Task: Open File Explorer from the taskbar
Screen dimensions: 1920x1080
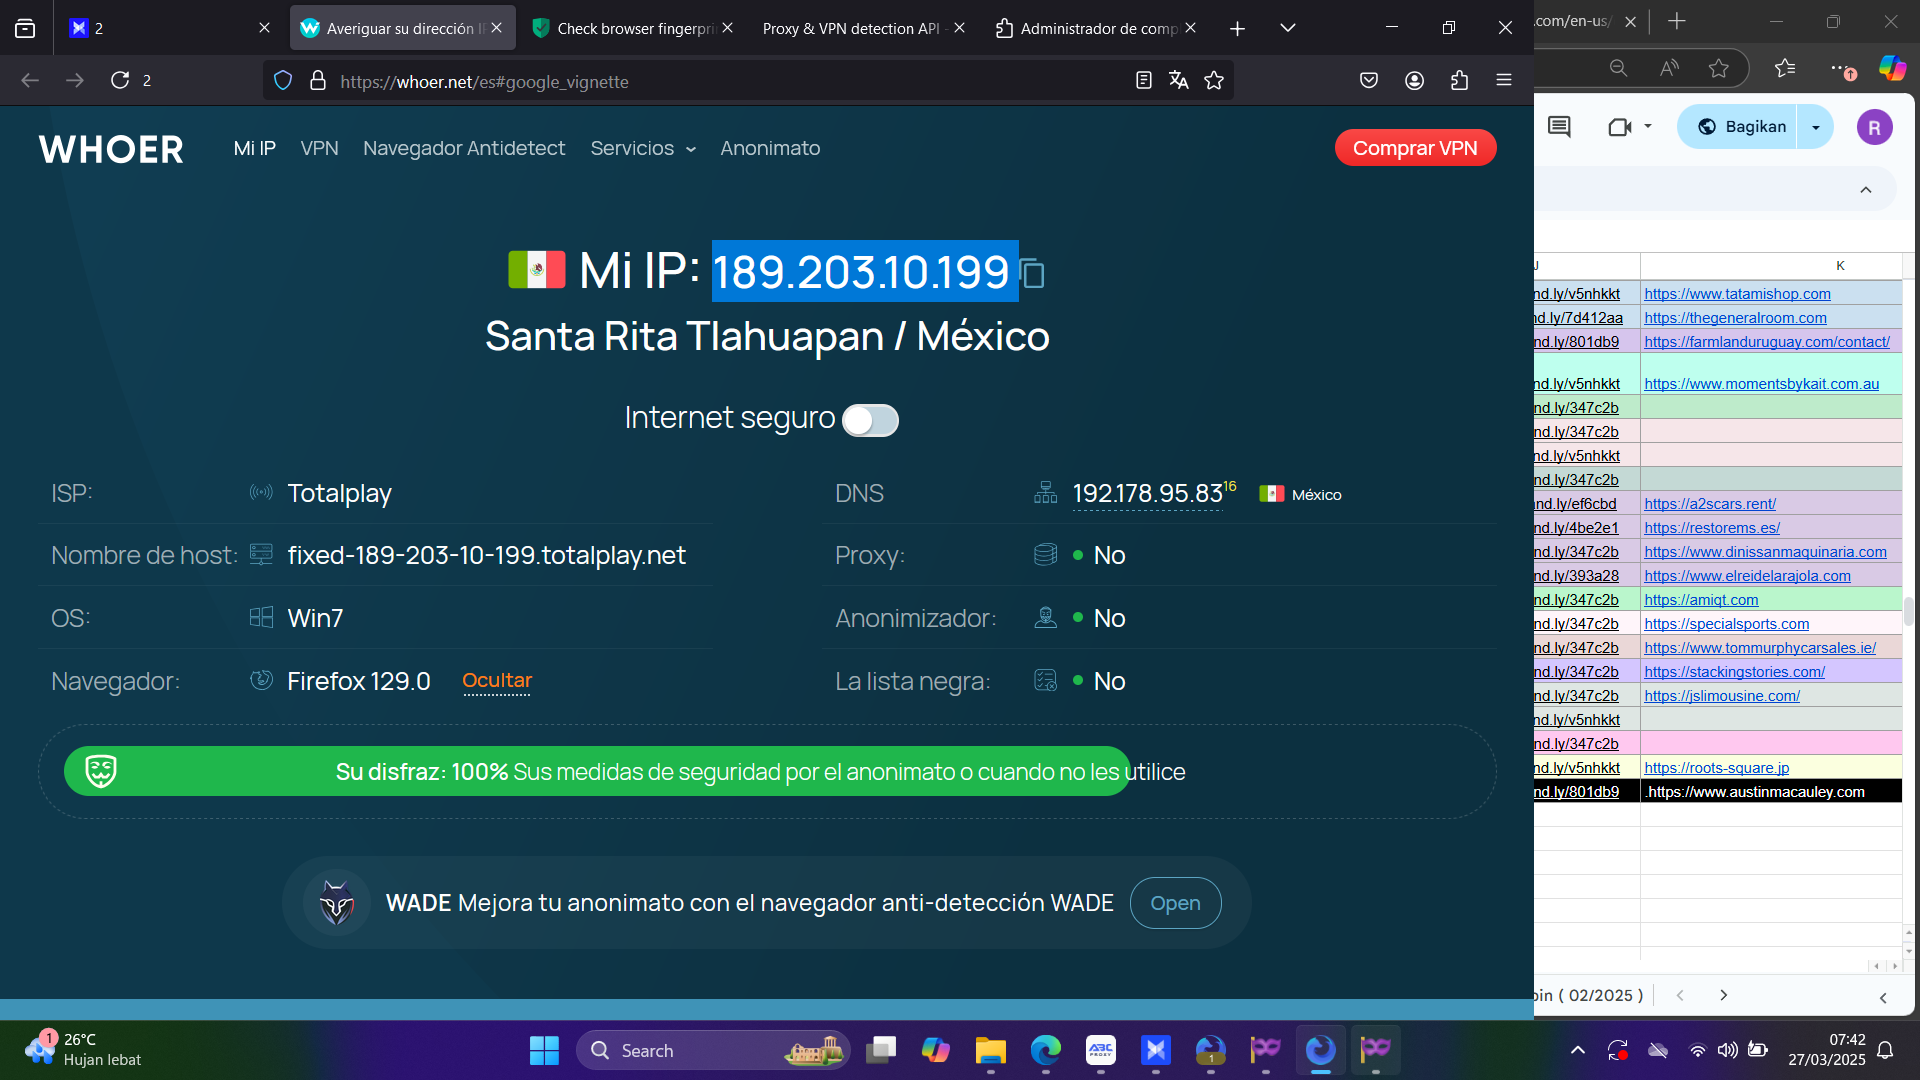Action: [990, 1050]
